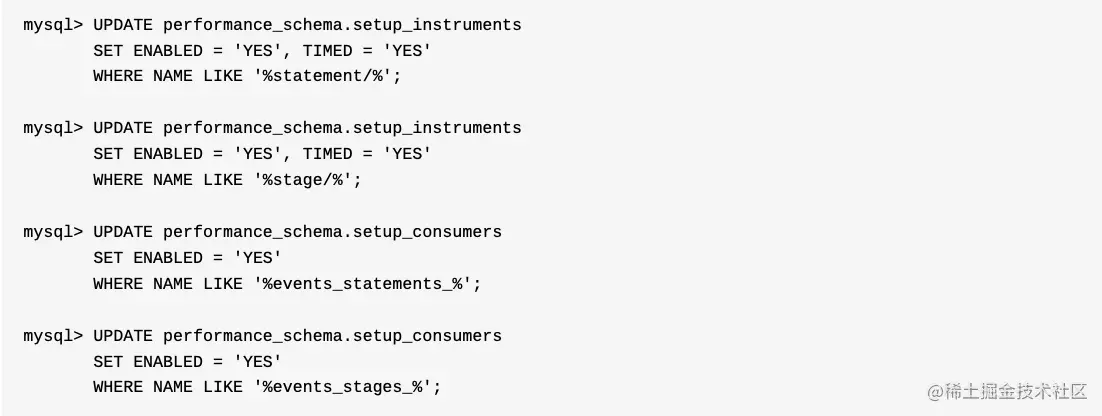This screenshot has height=416, width=1102.
Task: Click WHERE in the third statement
Action: click(118, 284)
